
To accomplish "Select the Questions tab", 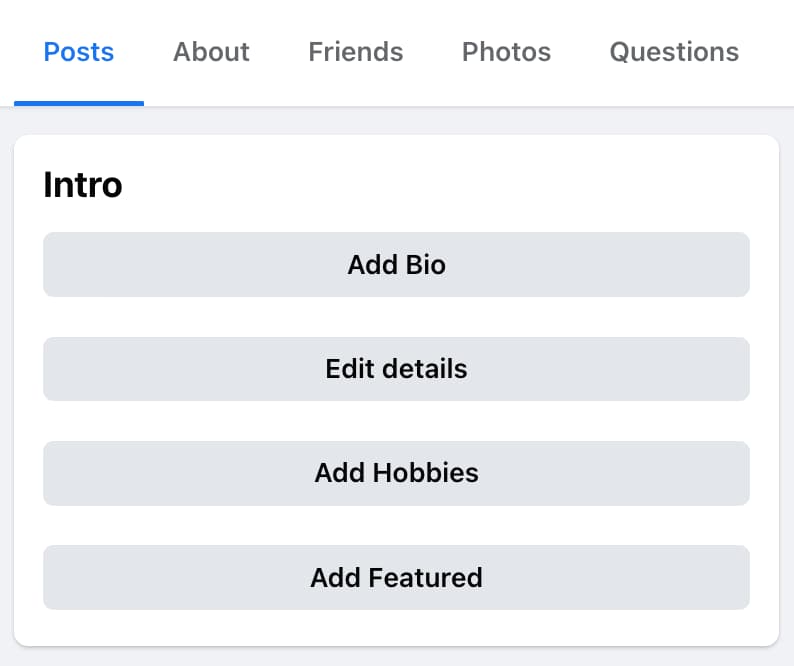I will point(674,52).
